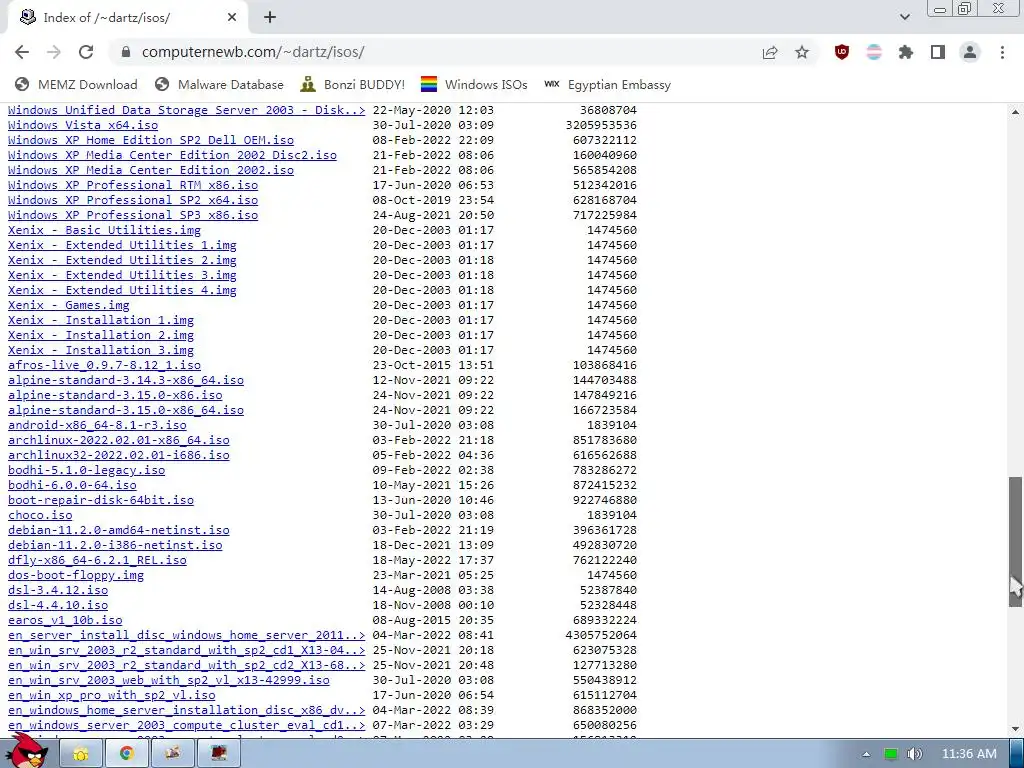This screenshot has width=1024, height=768.
Task: Download Windows Vista x64.iso
Action: tap(83, 125)
